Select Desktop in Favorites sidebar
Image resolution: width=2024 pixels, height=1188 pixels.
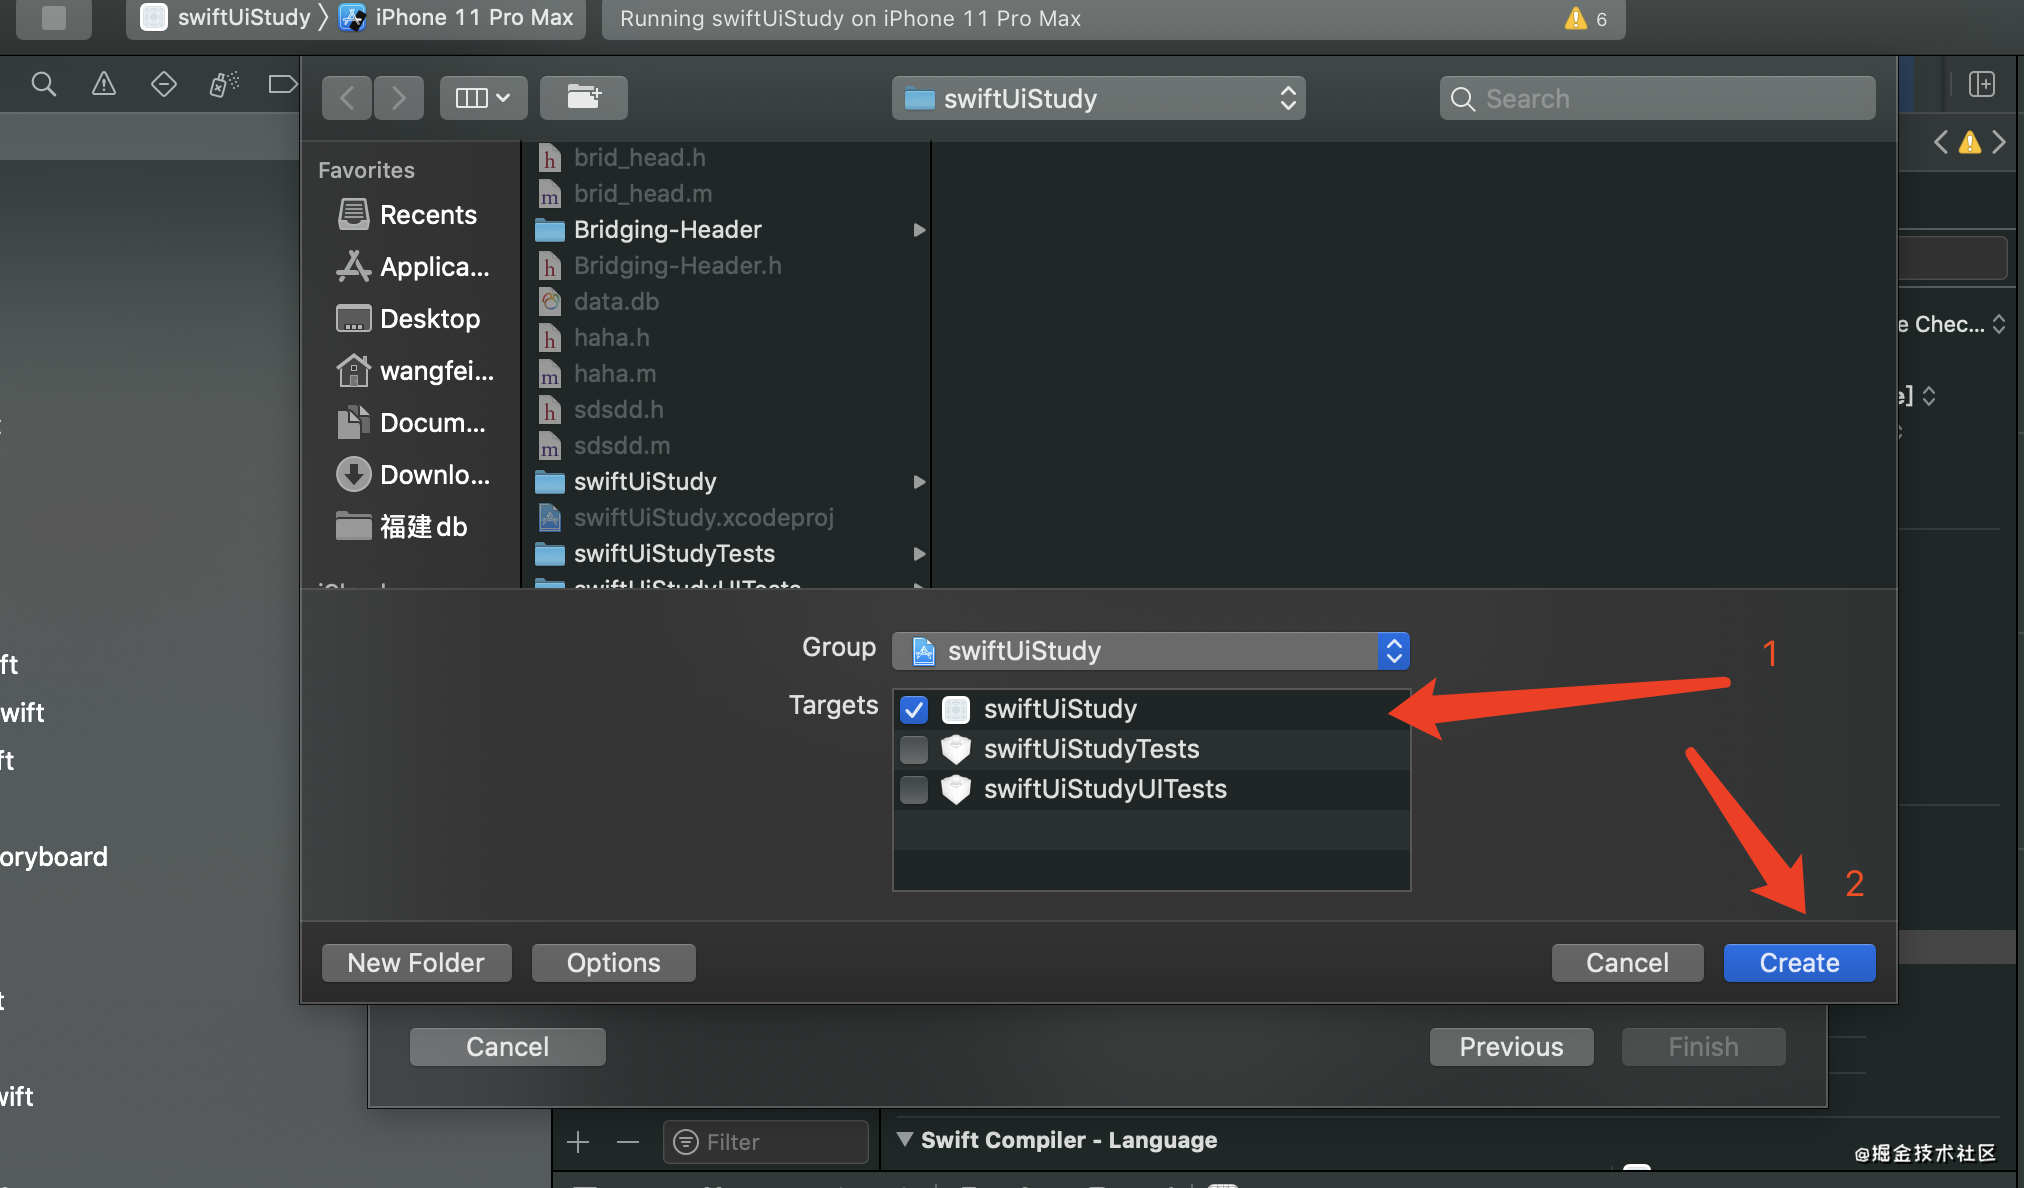point(429,319)
